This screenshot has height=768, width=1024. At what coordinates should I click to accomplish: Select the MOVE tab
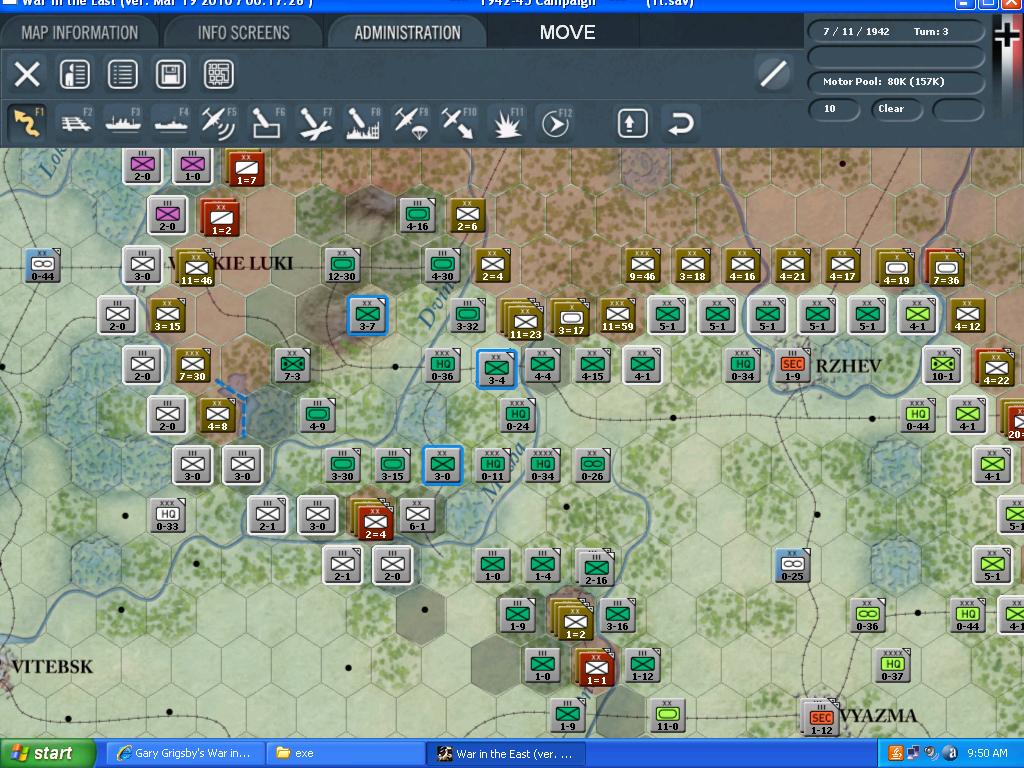tap(567, 33)
